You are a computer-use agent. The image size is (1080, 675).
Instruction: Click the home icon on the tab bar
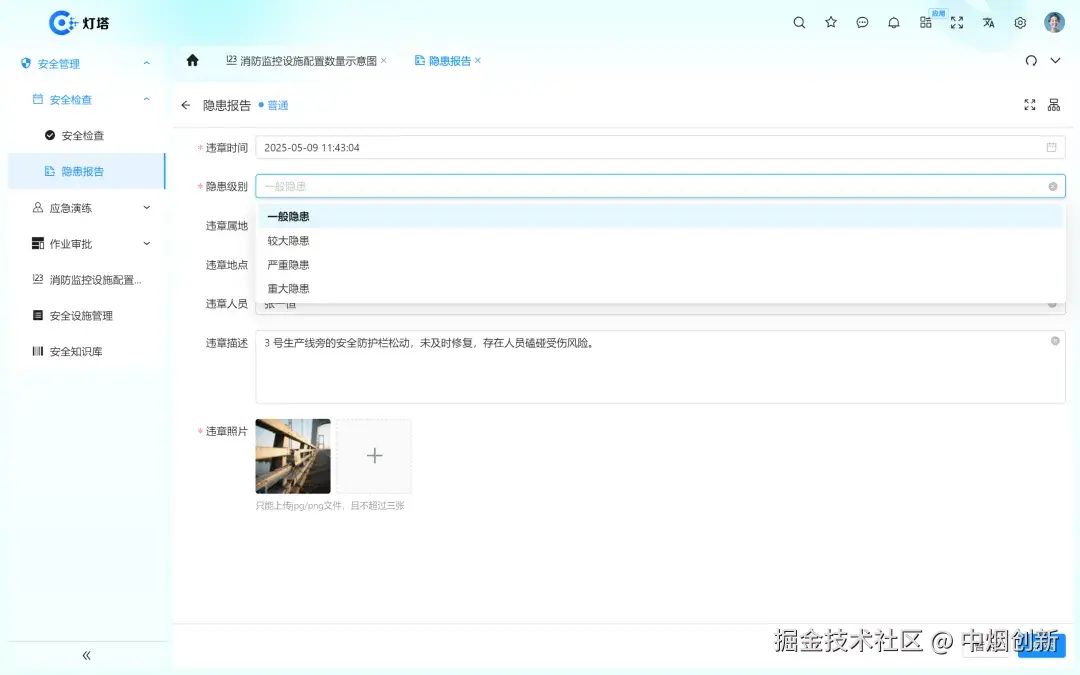pyautogui.click(x=194, y=60)
